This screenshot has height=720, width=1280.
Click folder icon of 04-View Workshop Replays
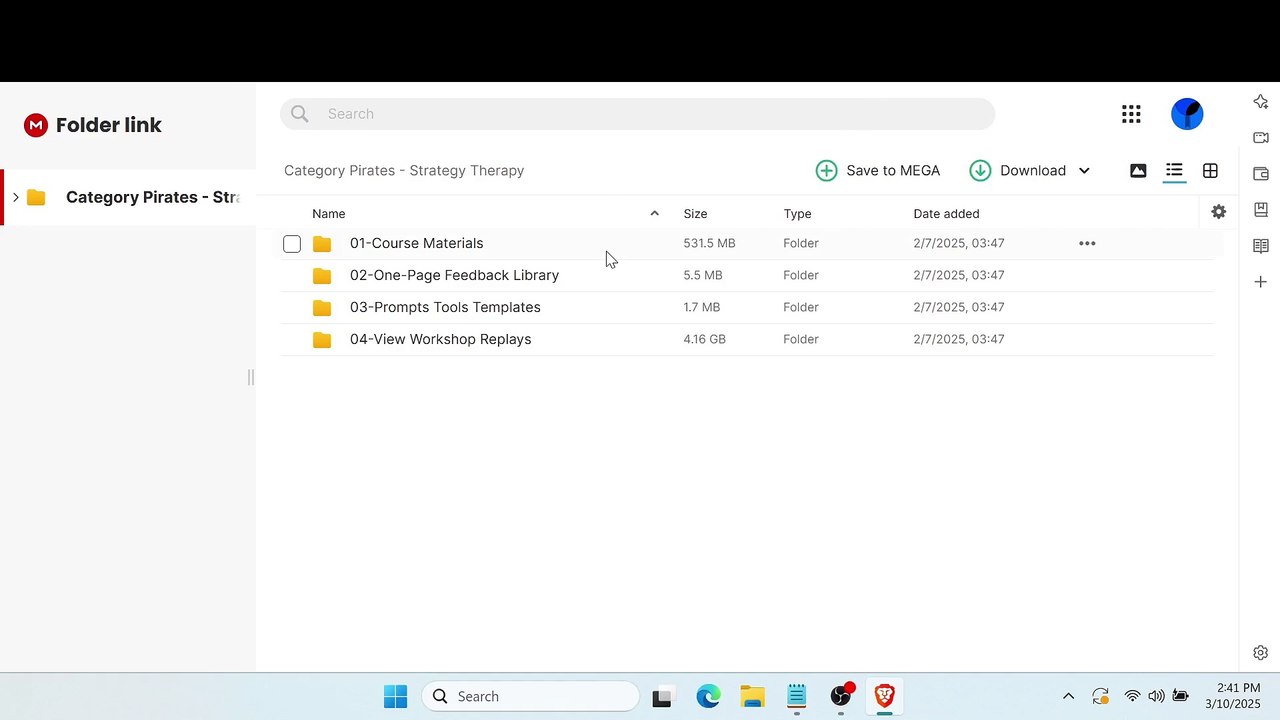click(x=322, y=339)
